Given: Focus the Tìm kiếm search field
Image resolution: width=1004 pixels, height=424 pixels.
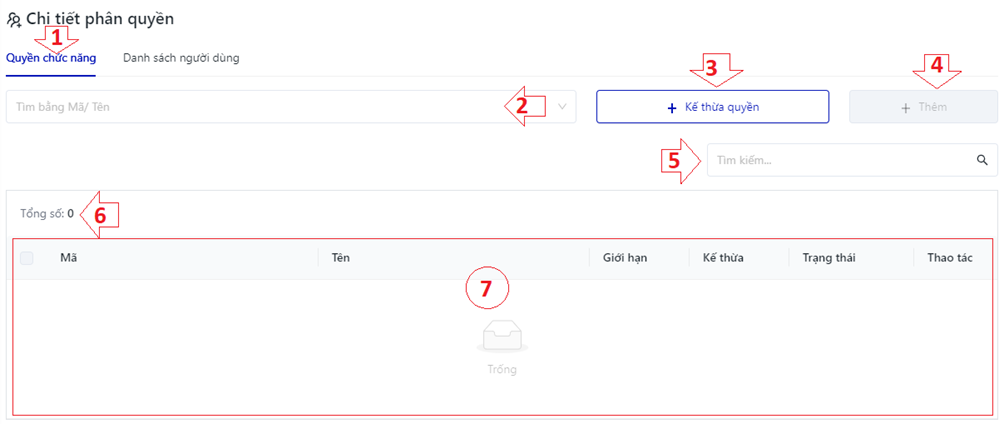Looking at the screenshot, I should (x=840, y=160).
